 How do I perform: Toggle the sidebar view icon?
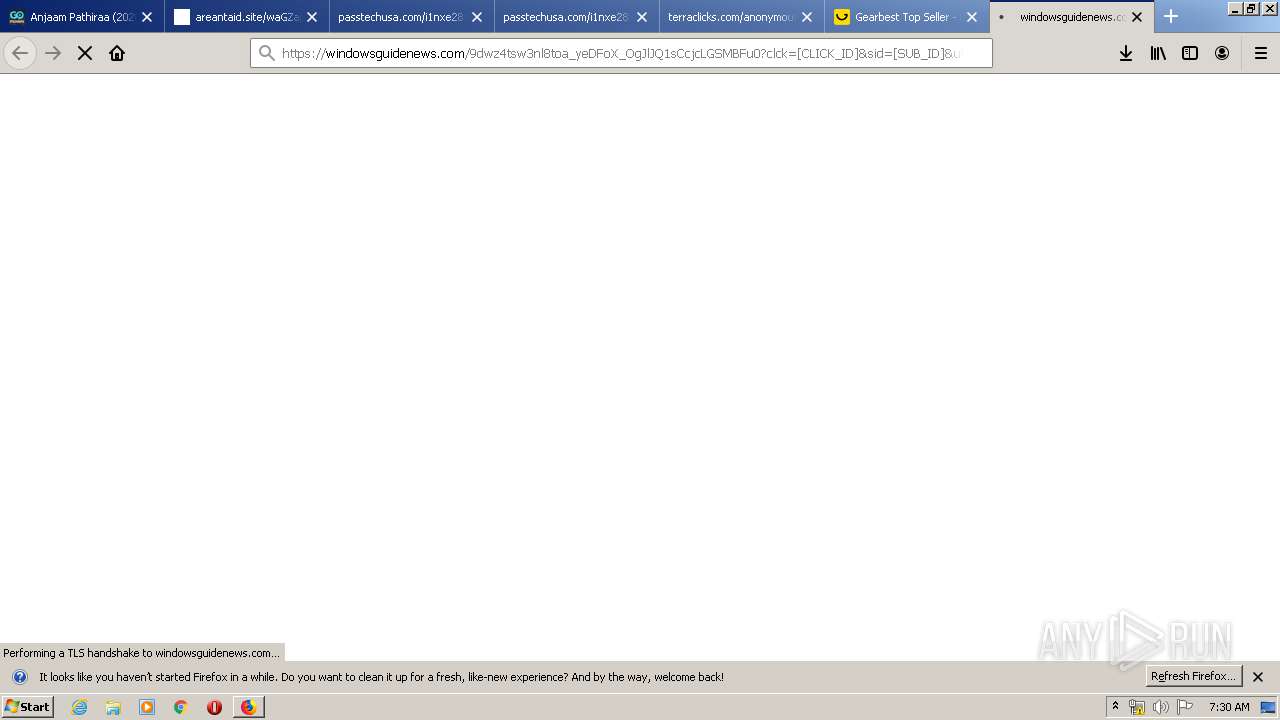pyautogui.click(x=1190, y=53)
